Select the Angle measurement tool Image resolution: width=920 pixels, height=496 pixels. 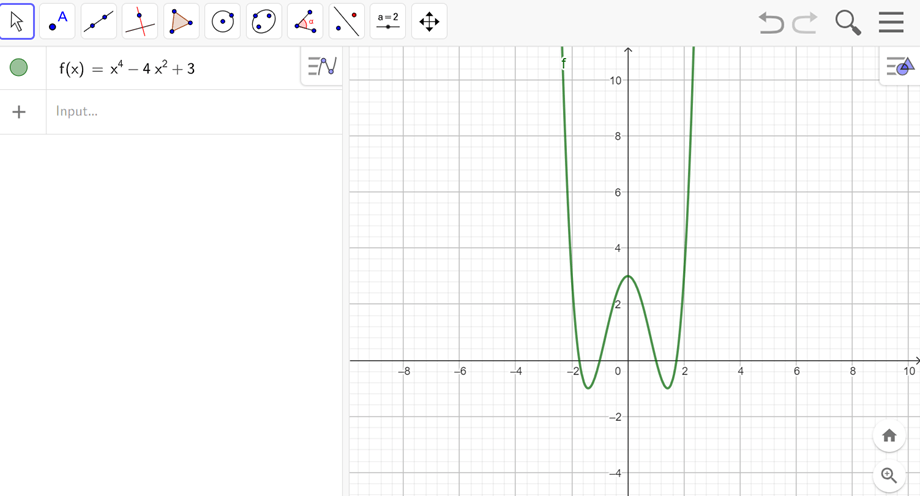click(x=305, y=21)
